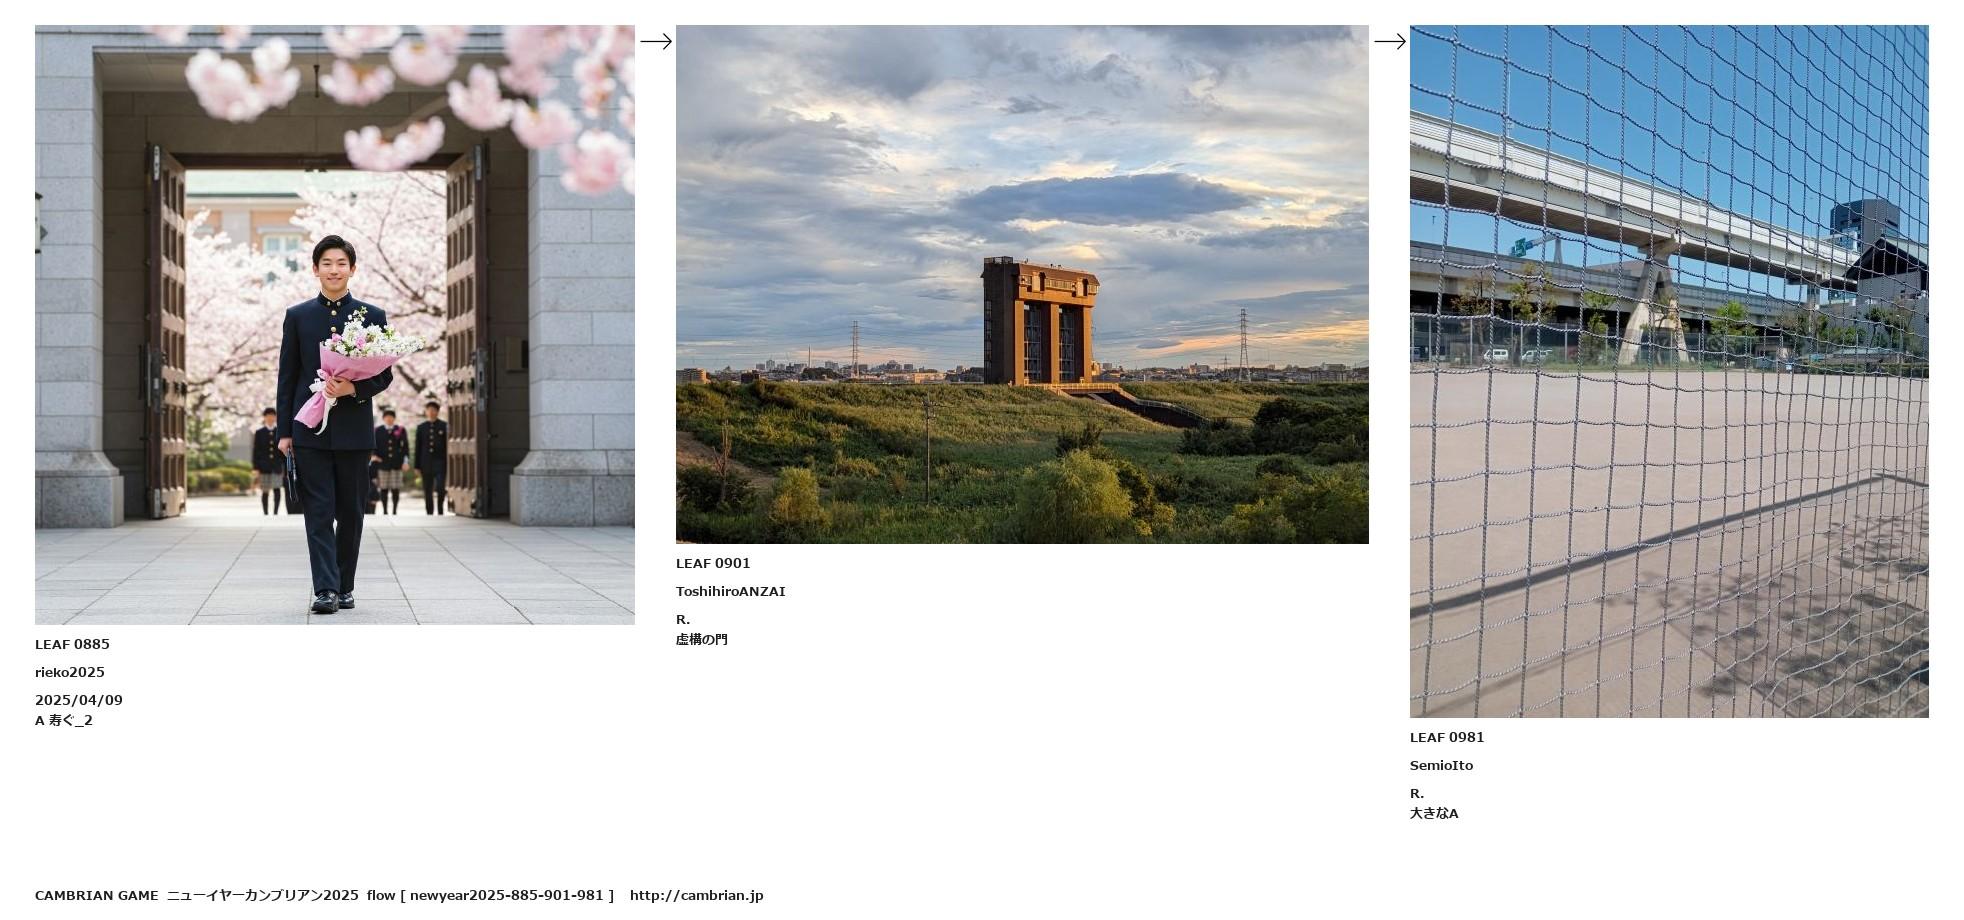The image size is (1964, 920).
Task: Click the R. label under ToshihiroANZAI
Action: 683,619
